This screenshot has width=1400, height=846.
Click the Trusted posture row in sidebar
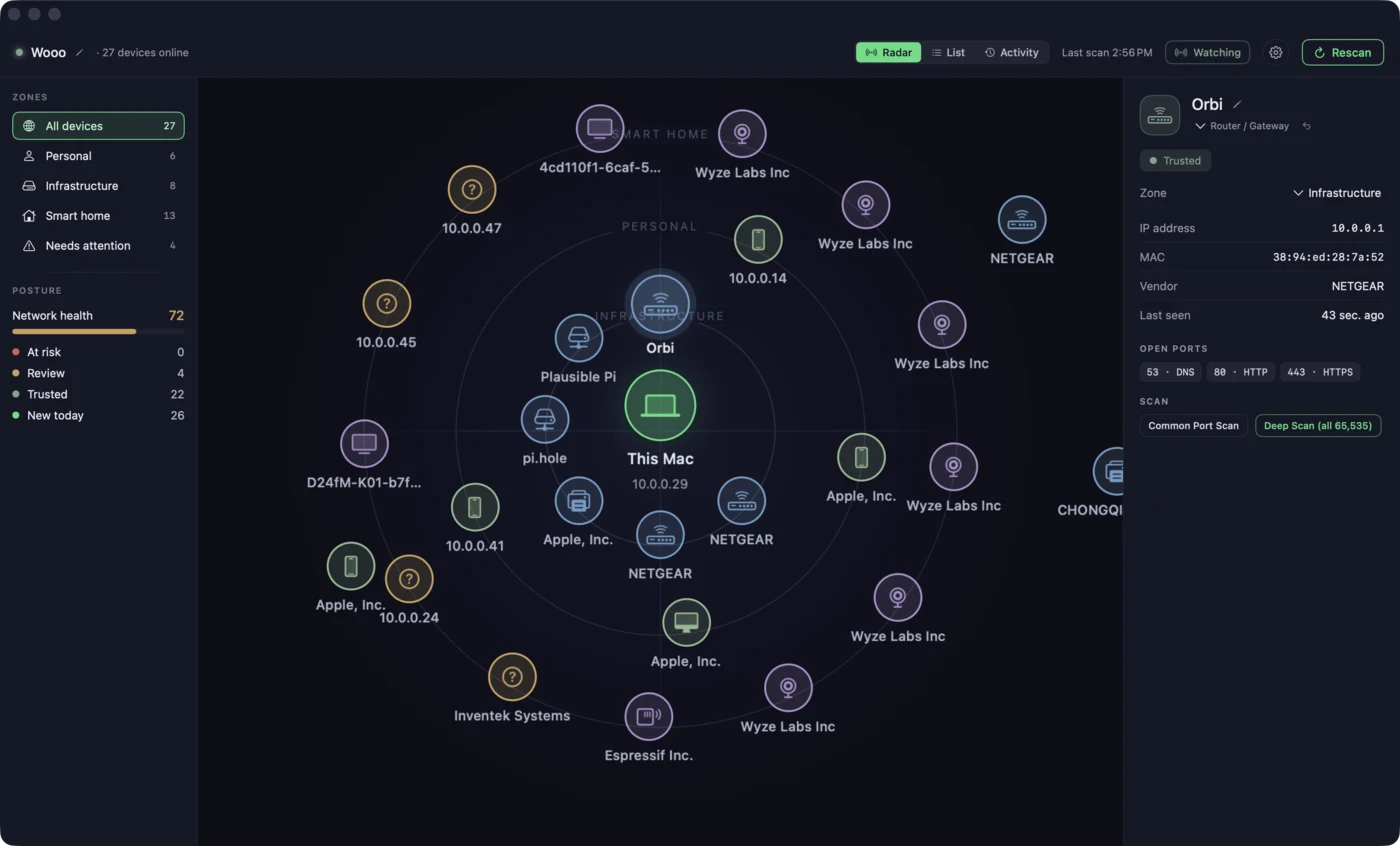(x=98, y=394)
